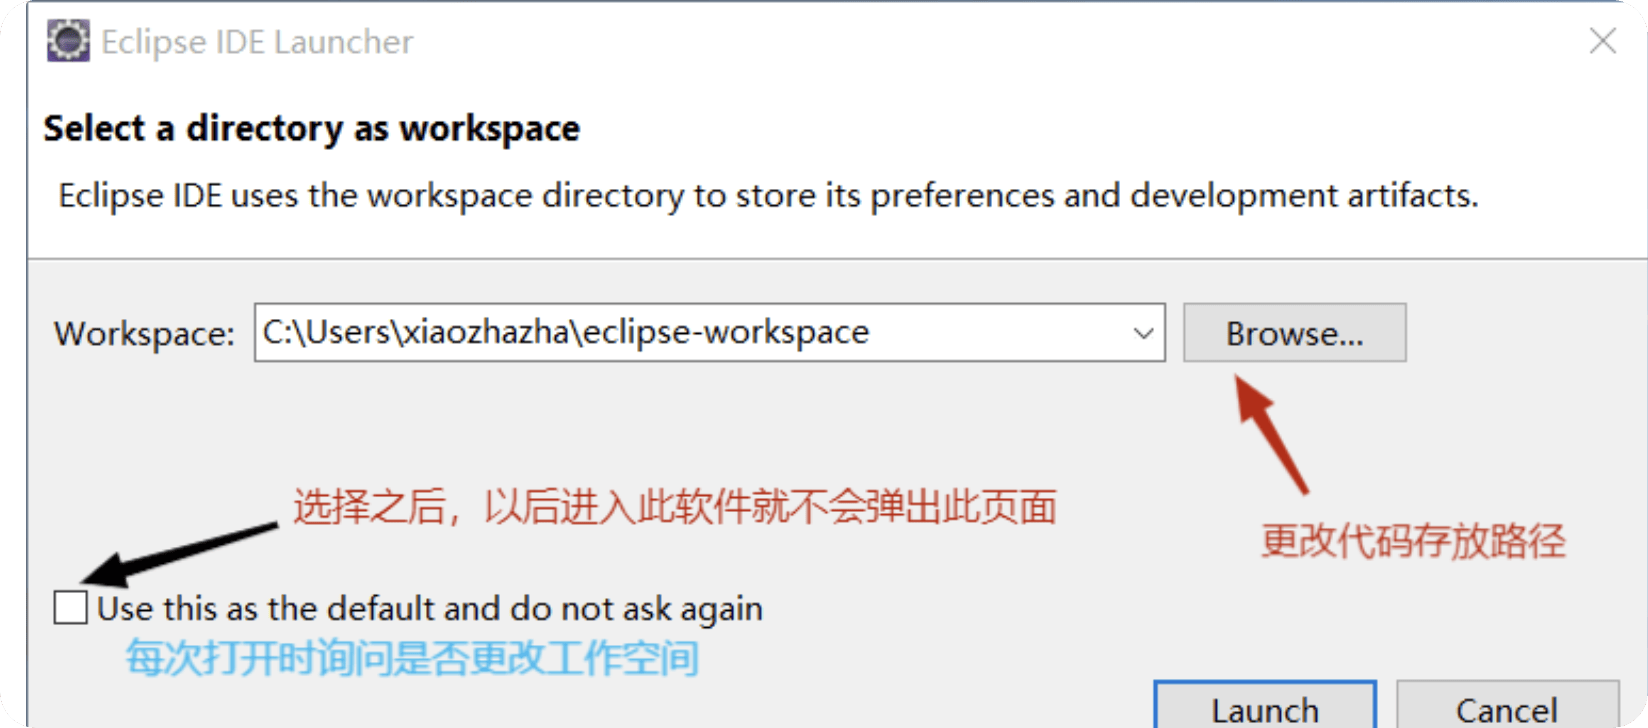The width and height of the screenshot is (1648, 728).
Task: Click the red '更改代码存放路径' annotation
Action: coord(1413,541)
